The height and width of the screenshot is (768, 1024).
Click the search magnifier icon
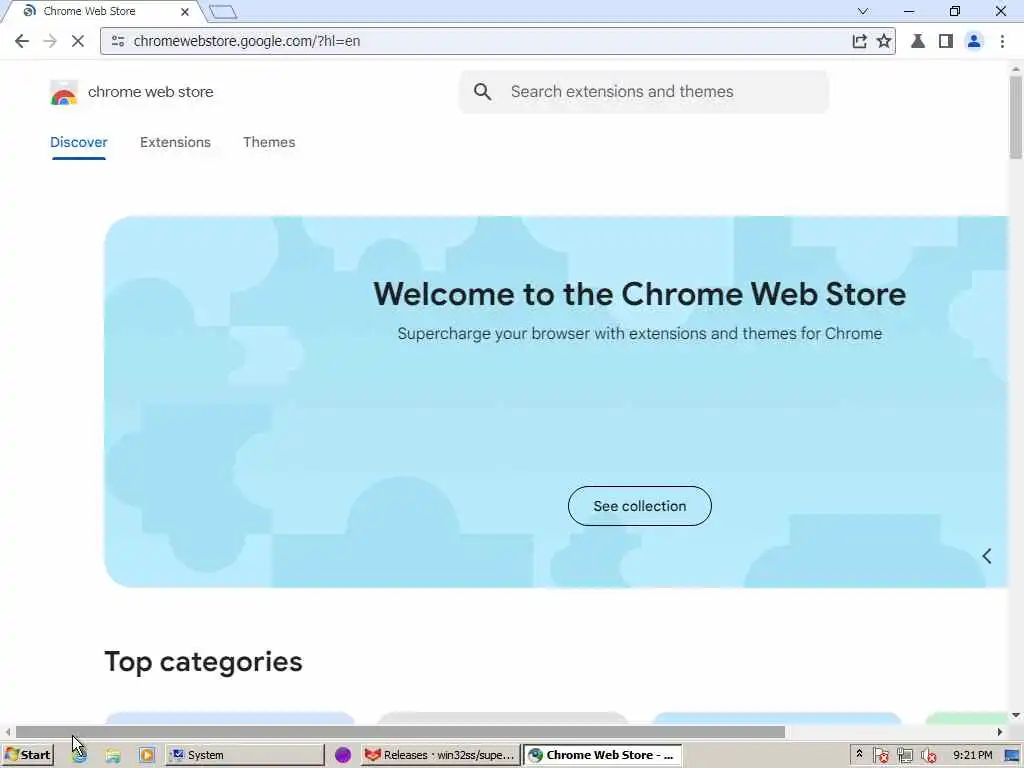click(x=483, y=92)
